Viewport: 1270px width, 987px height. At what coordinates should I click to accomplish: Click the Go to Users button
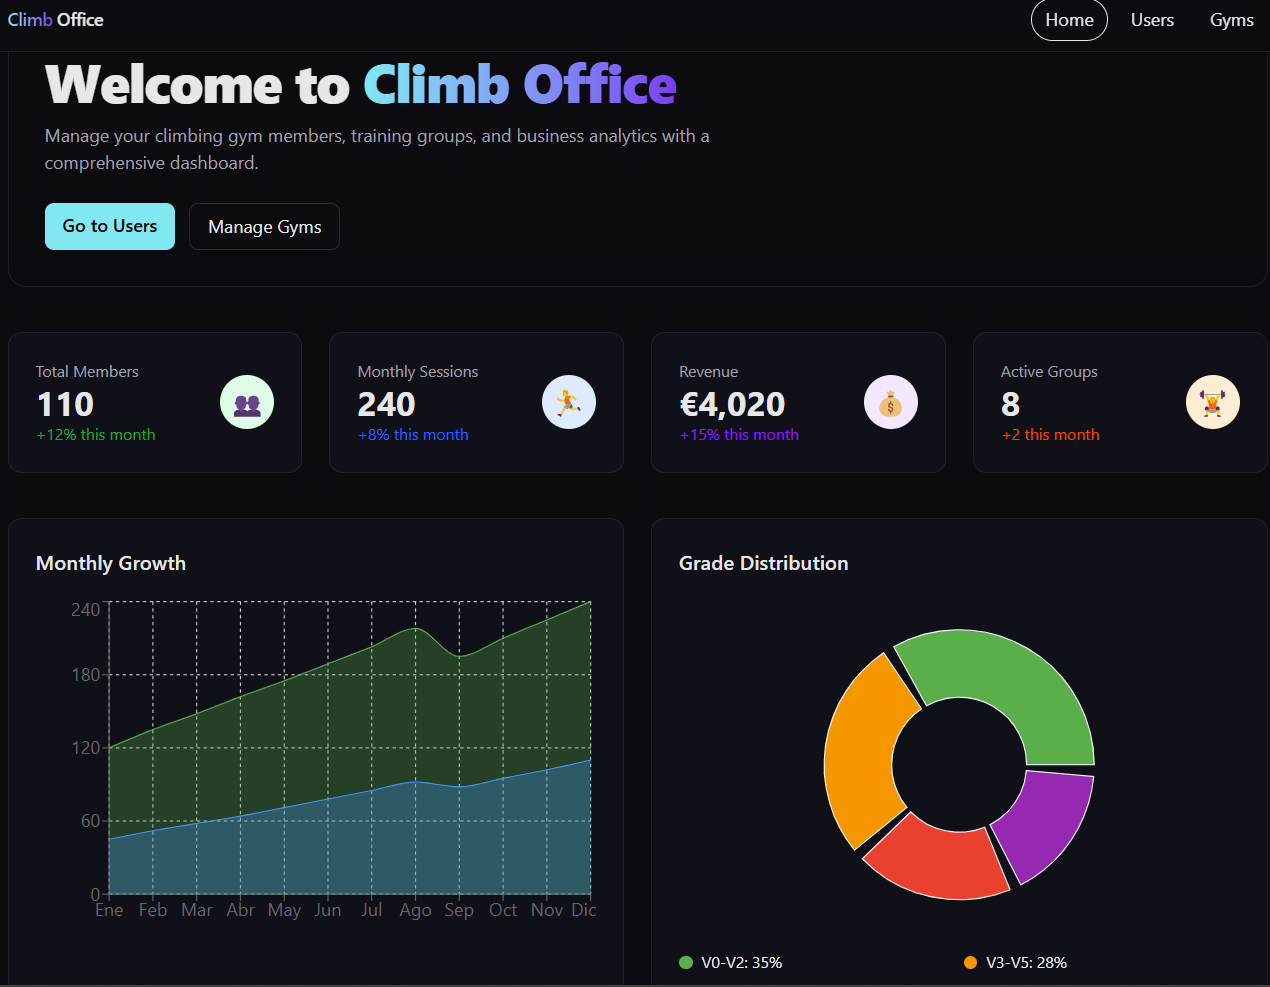pos(109,226)
